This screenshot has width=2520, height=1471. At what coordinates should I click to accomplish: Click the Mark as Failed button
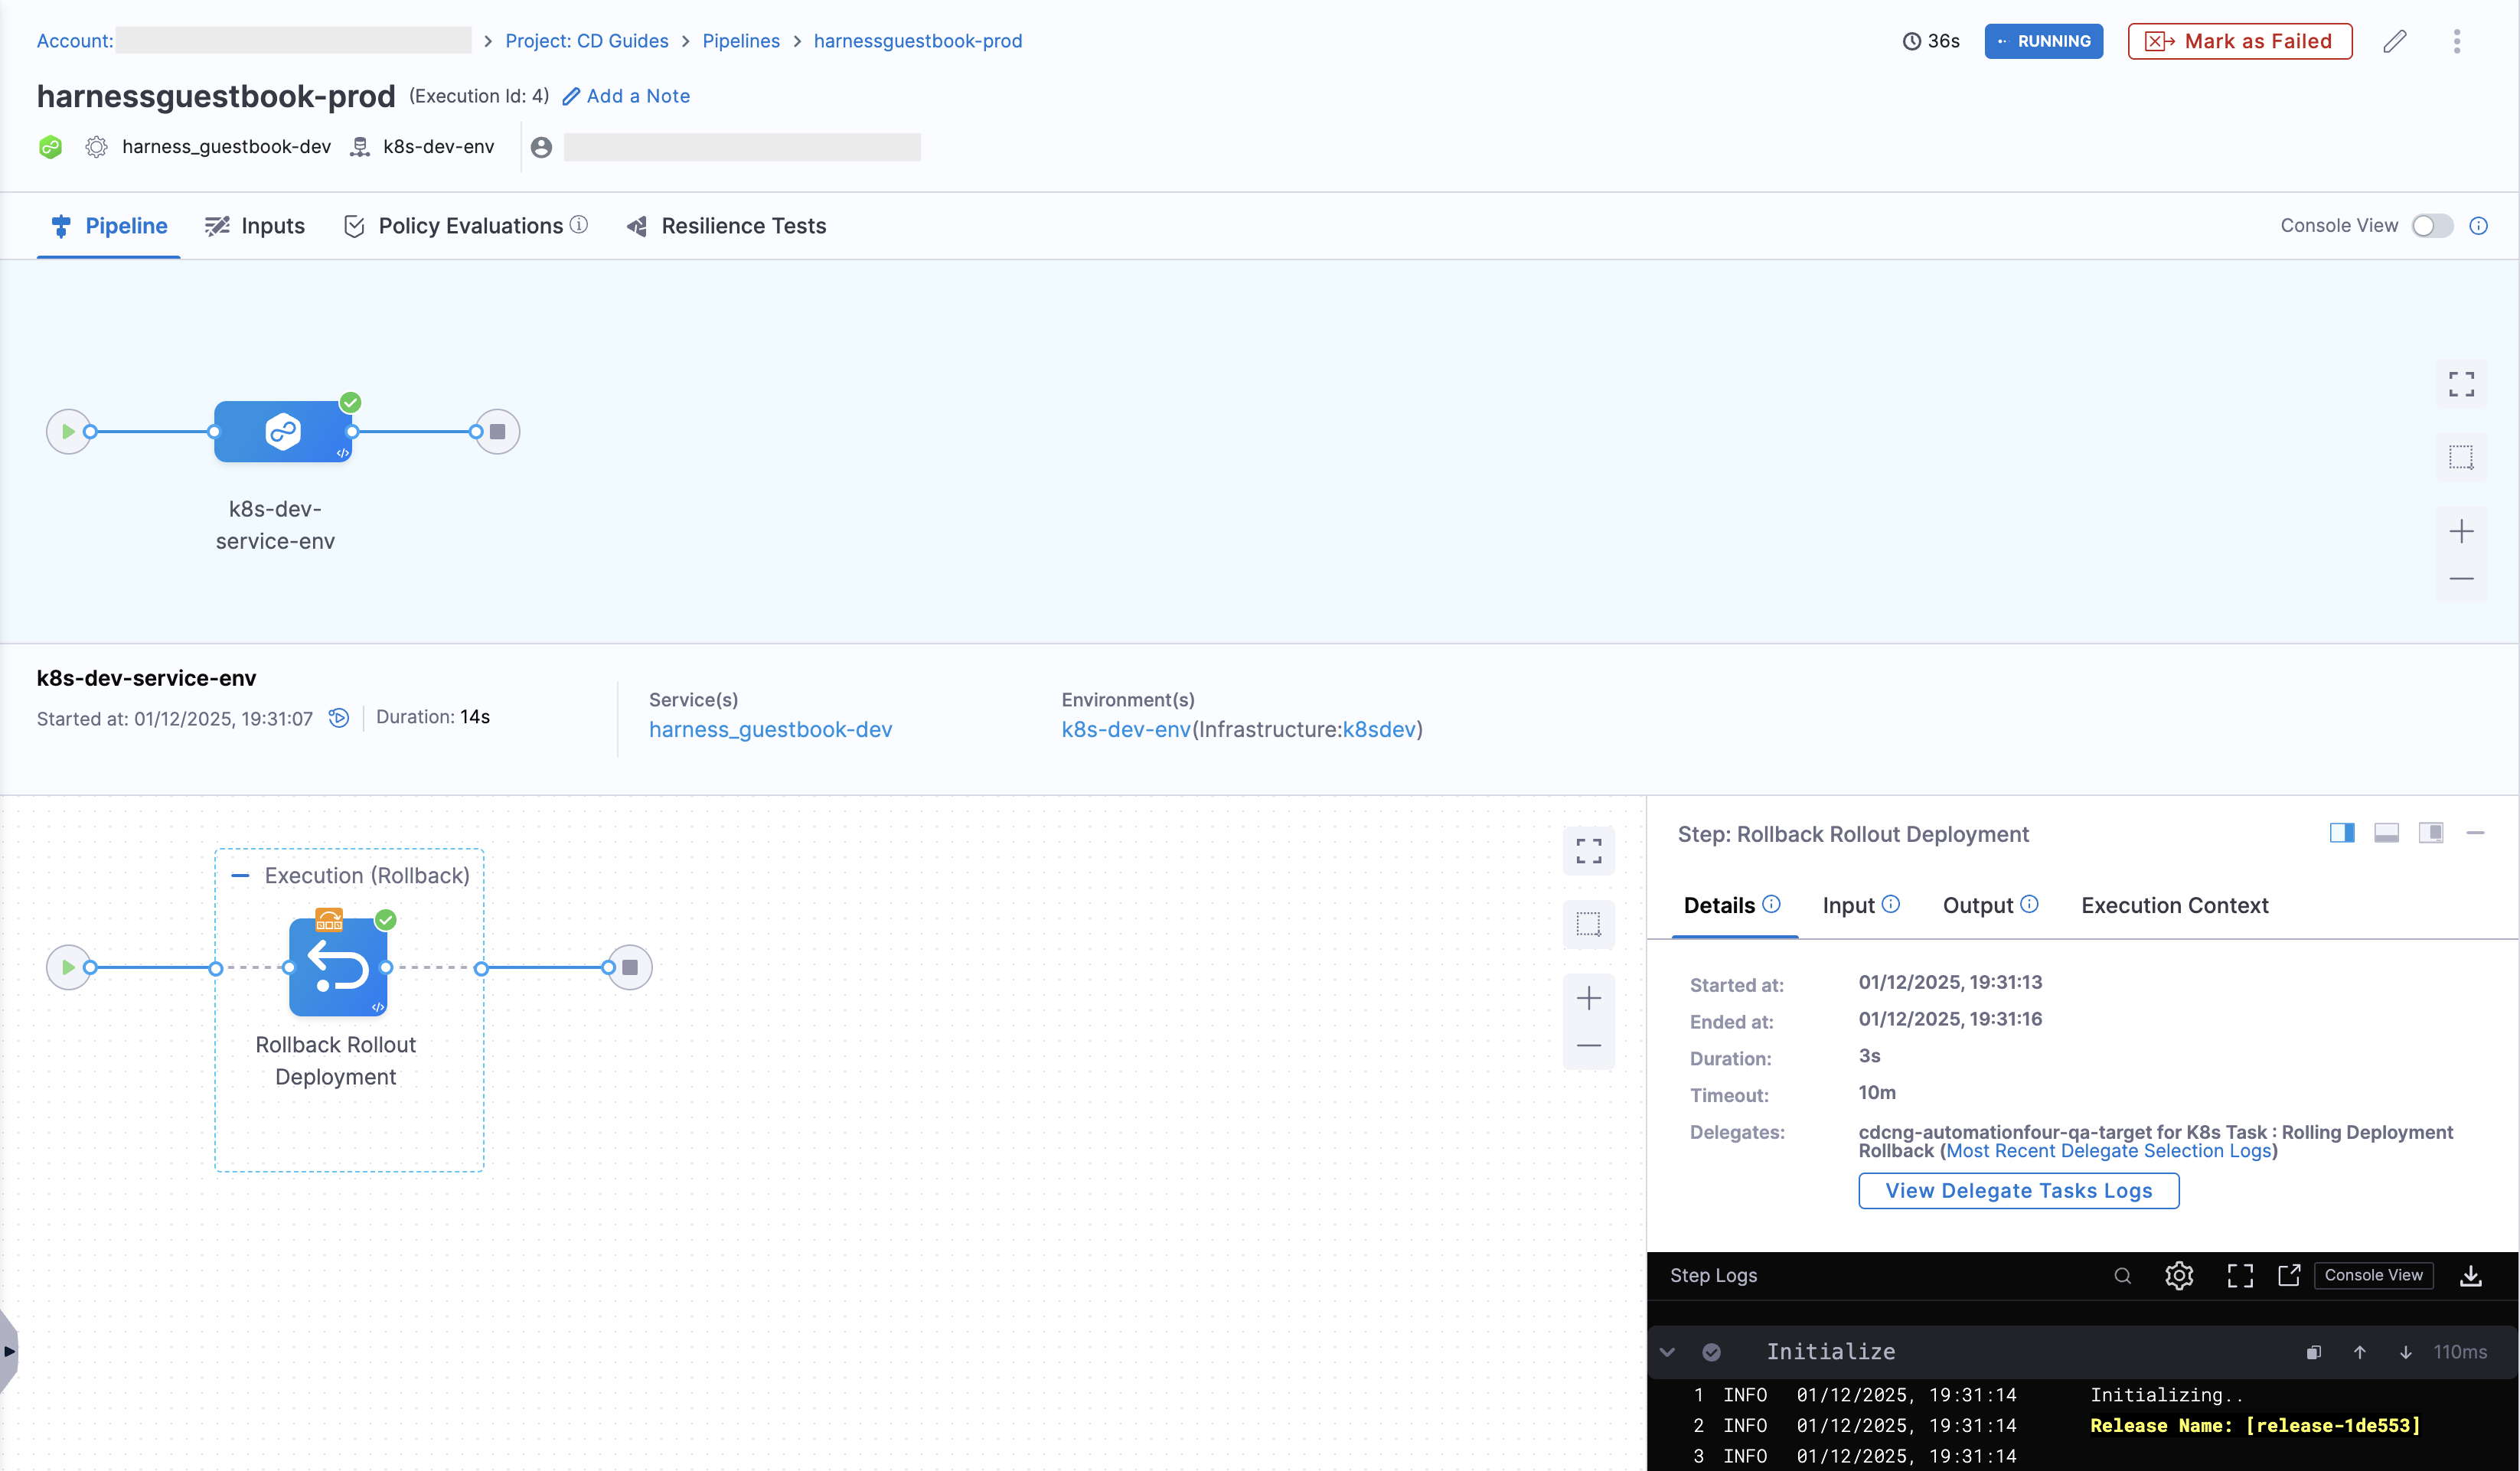click(x=2239, y=41)
